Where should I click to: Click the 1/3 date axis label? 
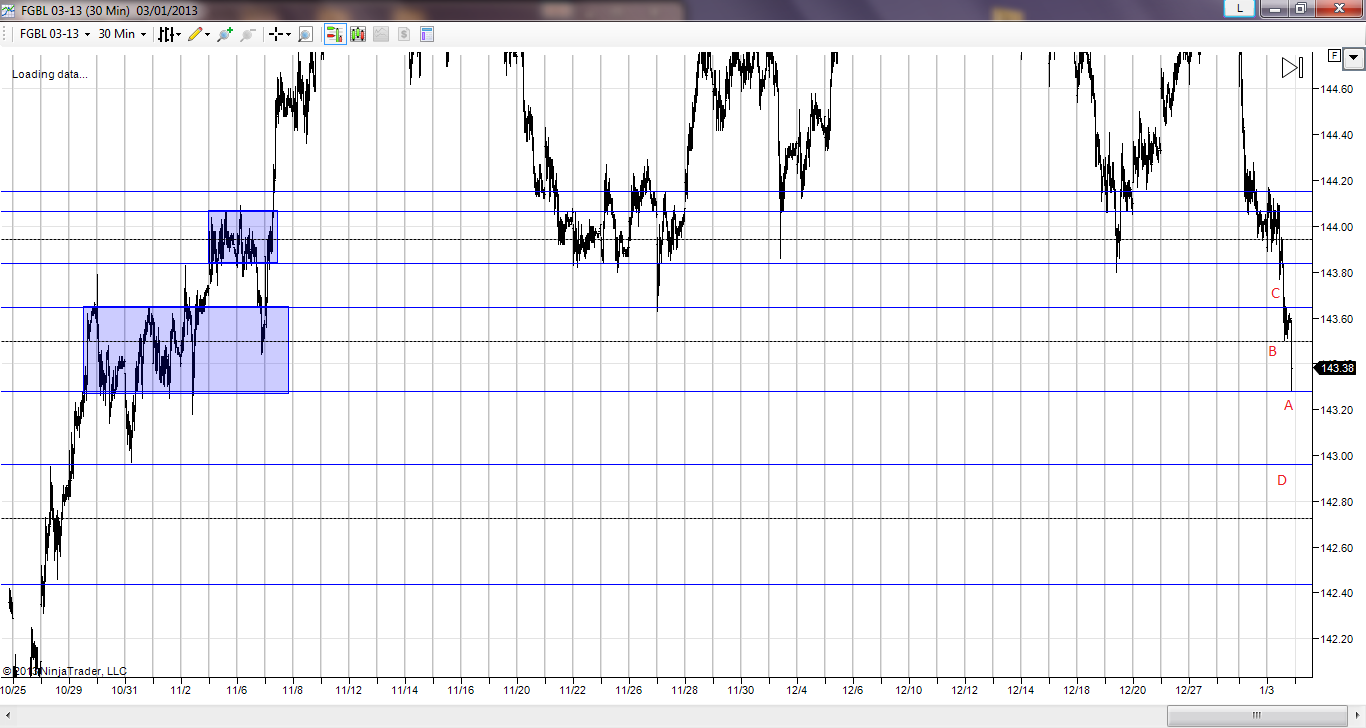point(1266,690)
